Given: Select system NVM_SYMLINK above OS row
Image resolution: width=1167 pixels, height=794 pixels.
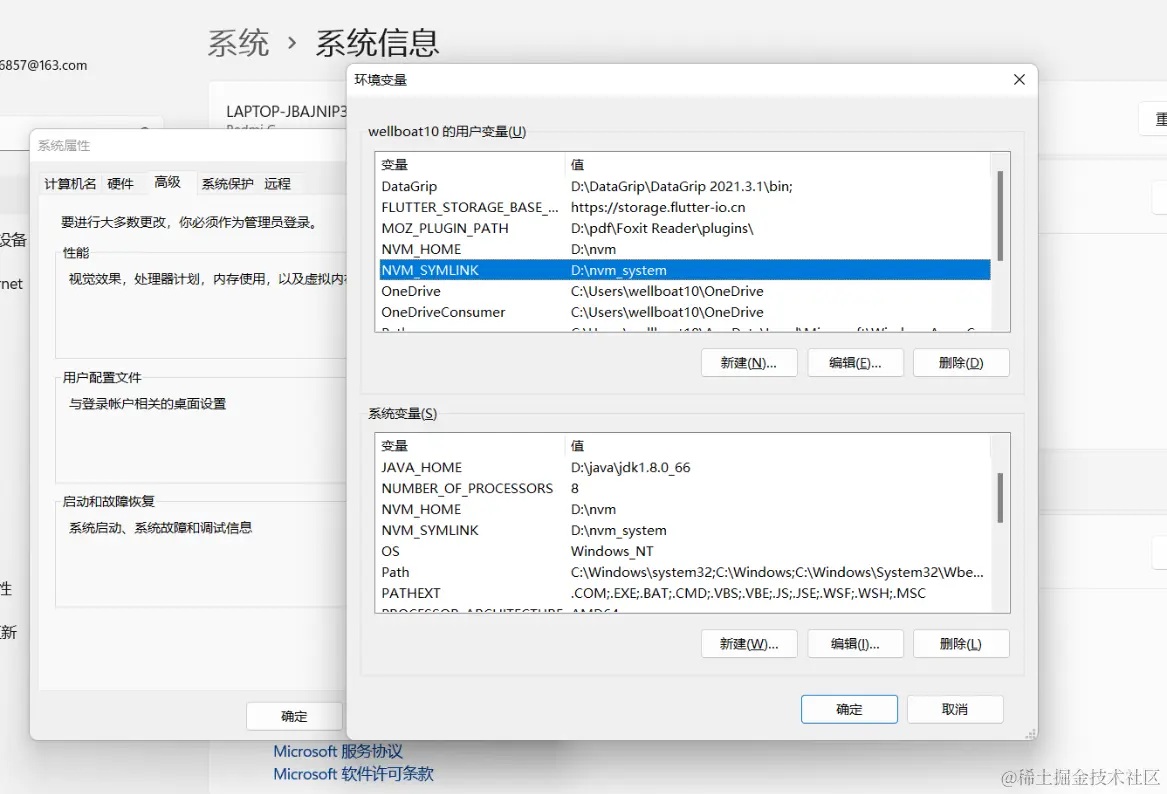Looking at the screenshot, I should click(x=683, y=530).
